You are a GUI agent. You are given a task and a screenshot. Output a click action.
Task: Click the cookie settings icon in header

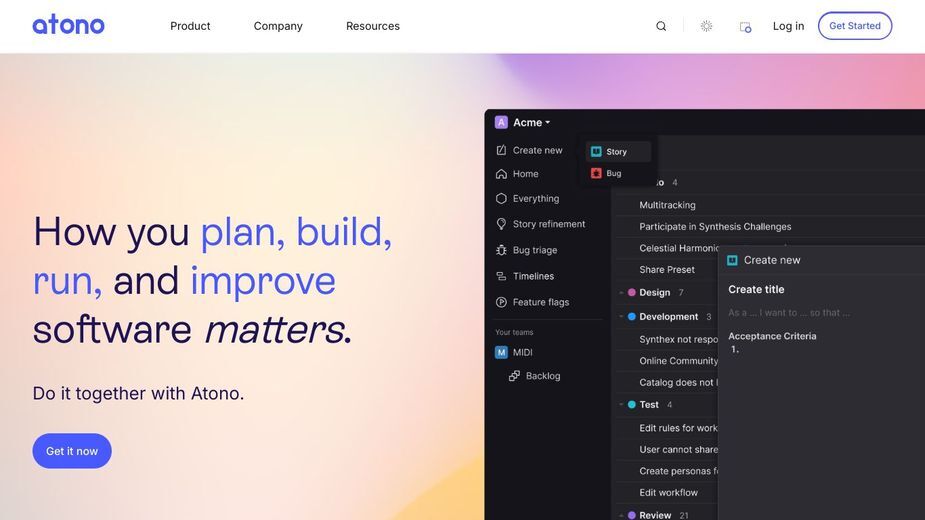pyautogui.click(x=745, y=27)
